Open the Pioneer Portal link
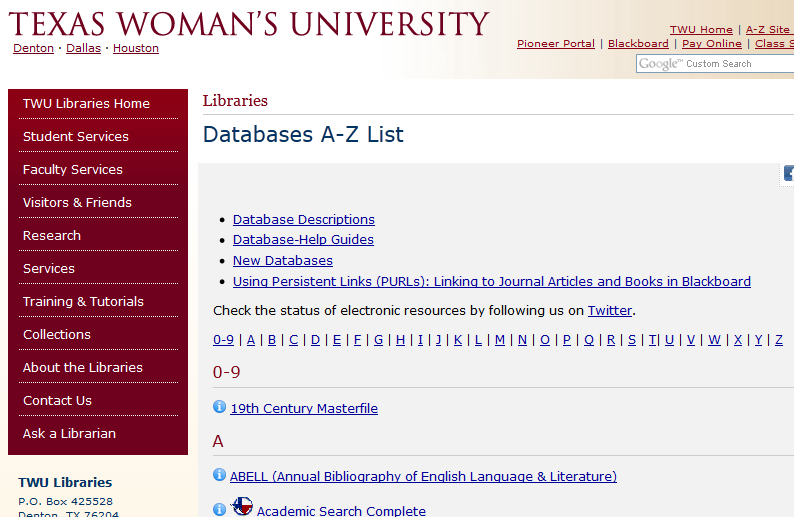Image resolution: width=794 pixels, height=517 pixels. 555,44
